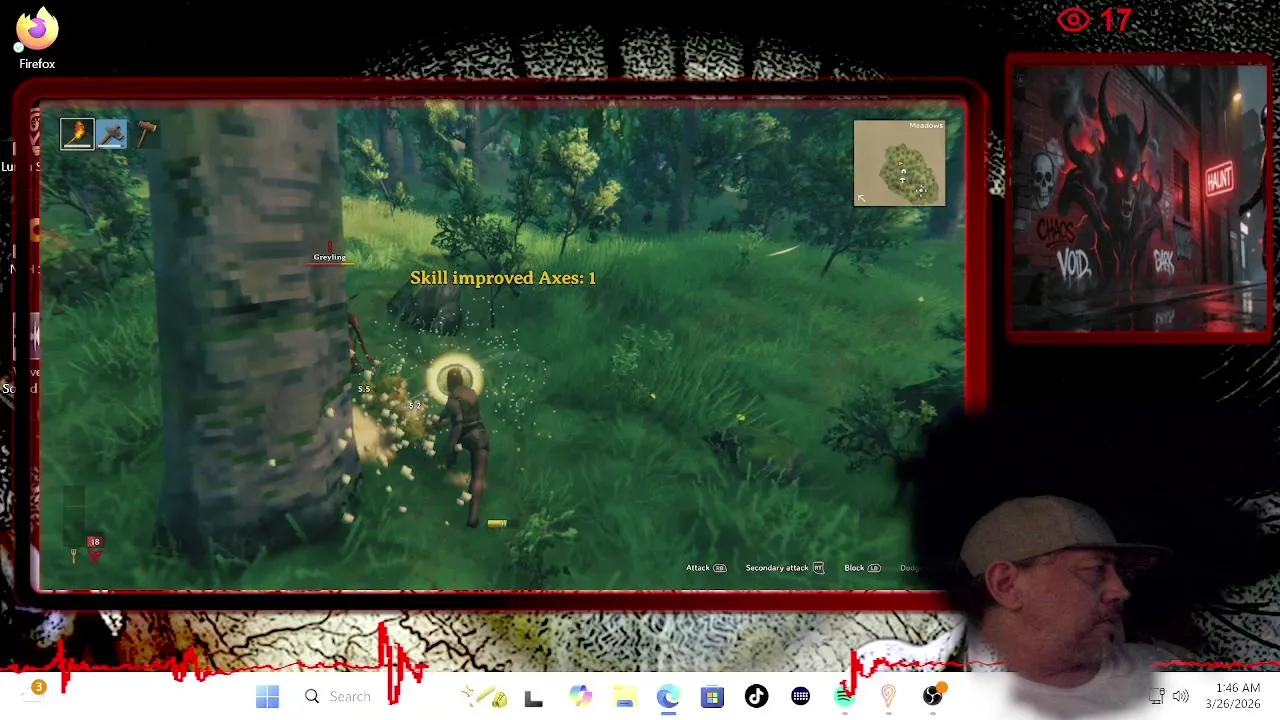Open Microsoft Store from taskbar
The image size is (1280, 720).
[x=712, y=697]
